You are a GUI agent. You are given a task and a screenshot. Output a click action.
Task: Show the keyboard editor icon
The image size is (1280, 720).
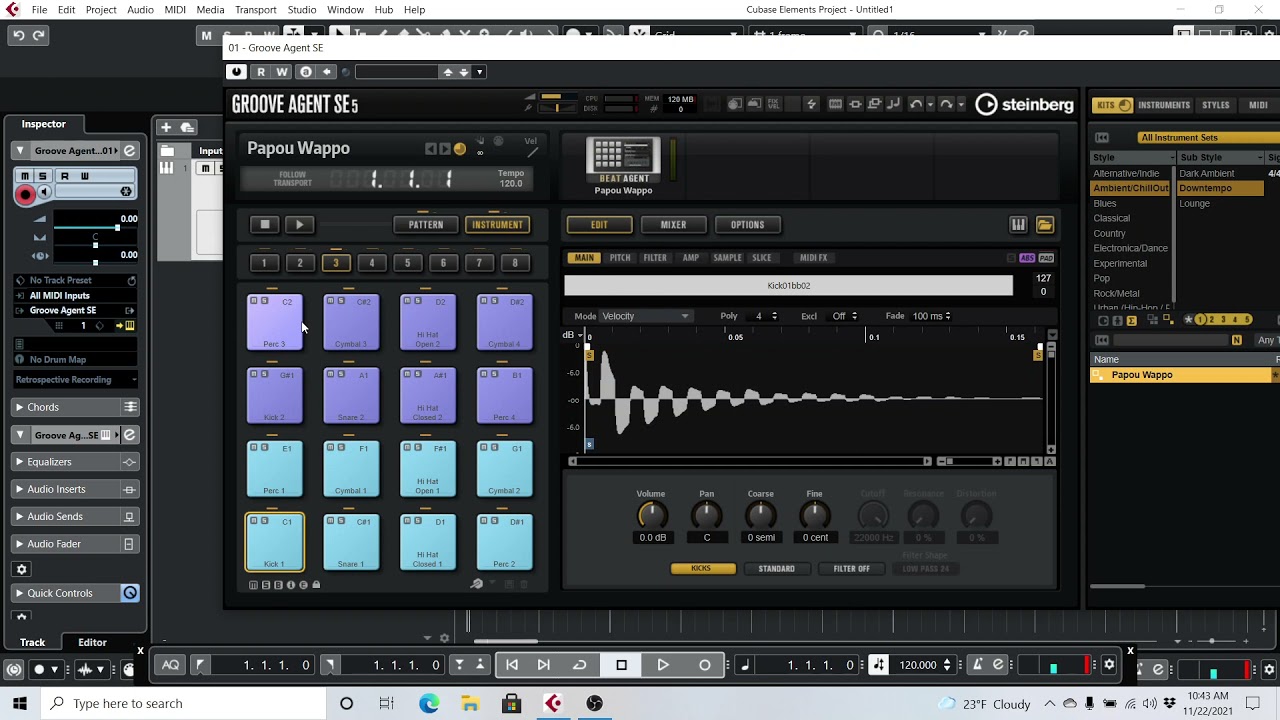pos(1018,225)
